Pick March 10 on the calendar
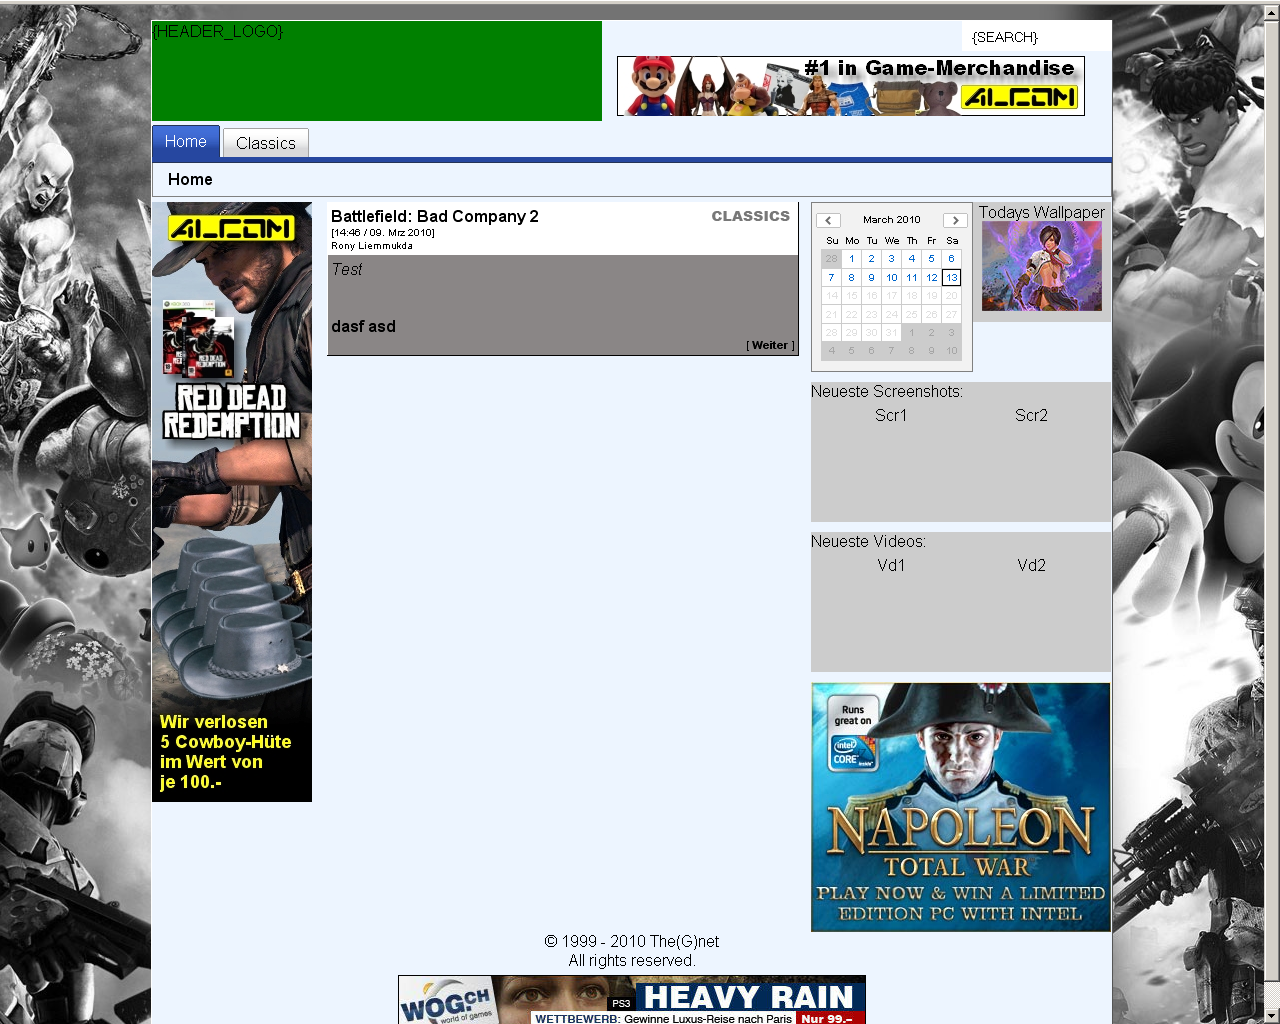Image resolution: width=1280 pixels, height=1024 pixels. tap(891, 277)
